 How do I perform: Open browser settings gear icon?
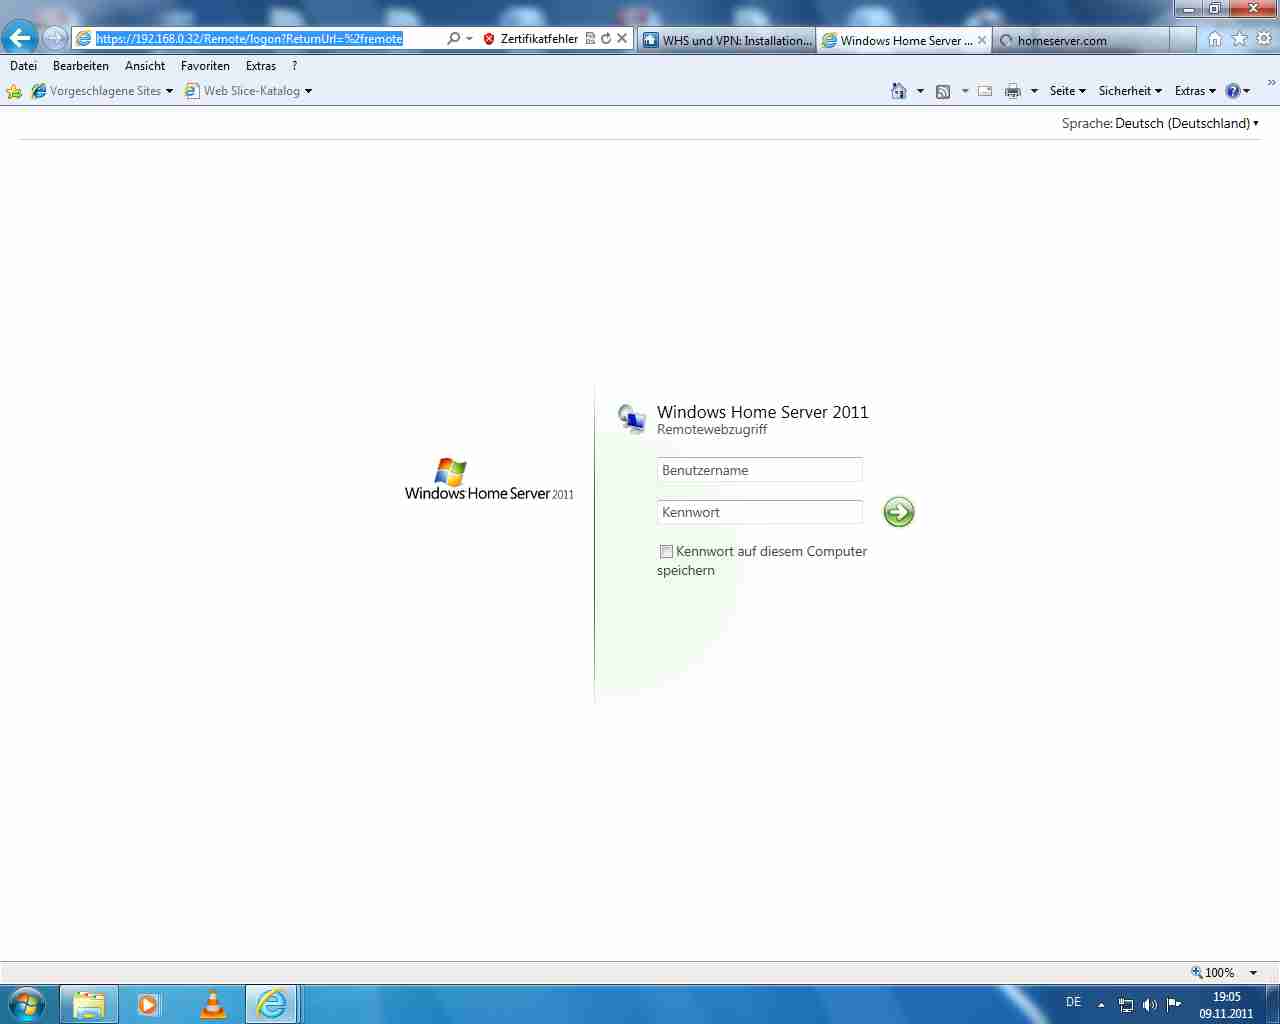point(1264,39)
